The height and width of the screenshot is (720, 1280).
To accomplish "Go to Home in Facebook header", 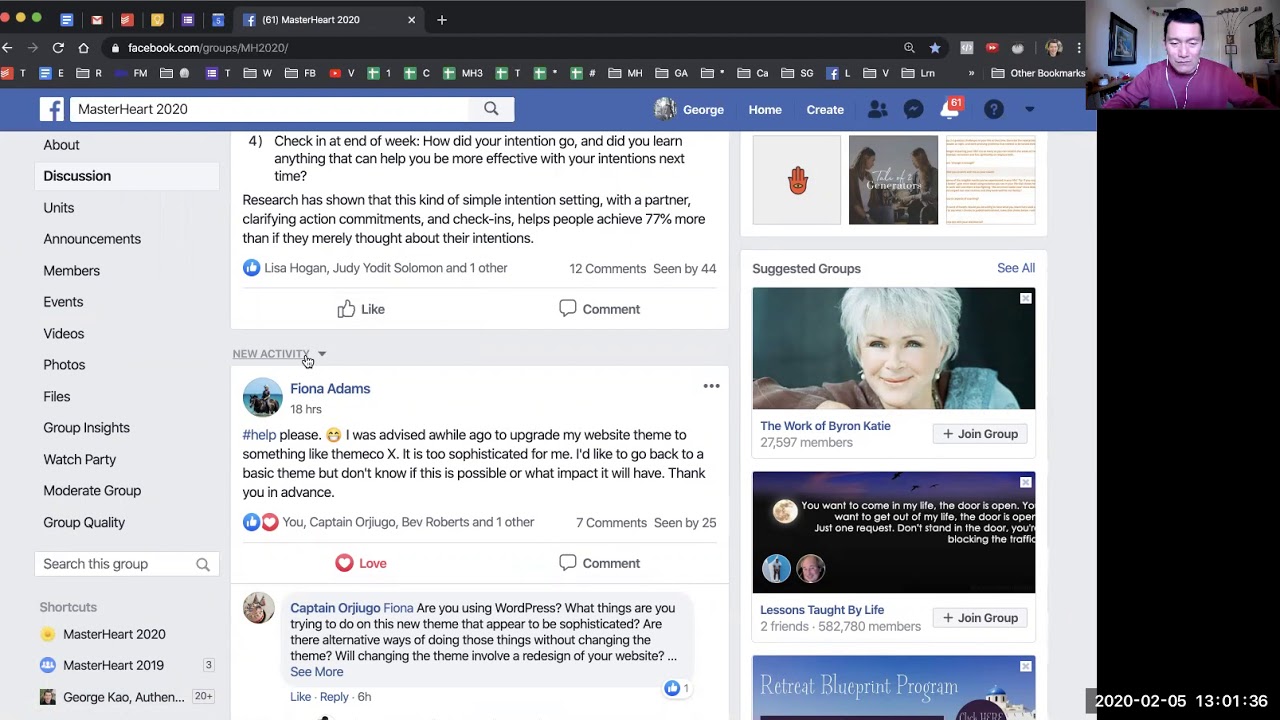I will 765,109.
